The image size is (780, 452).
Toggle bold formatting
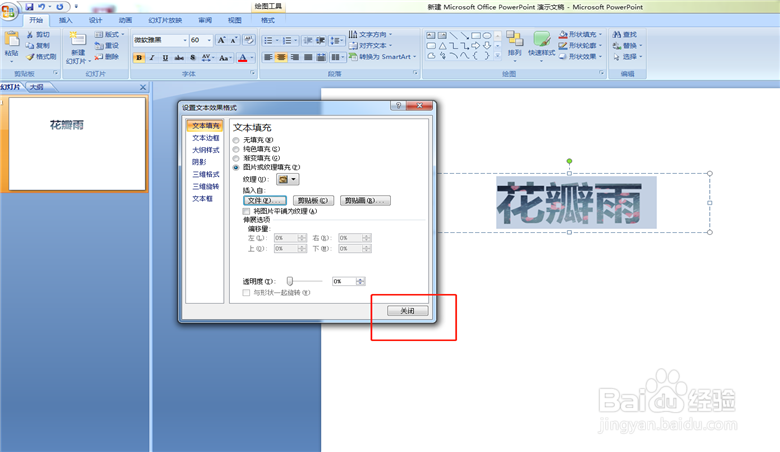coord(139,58)
